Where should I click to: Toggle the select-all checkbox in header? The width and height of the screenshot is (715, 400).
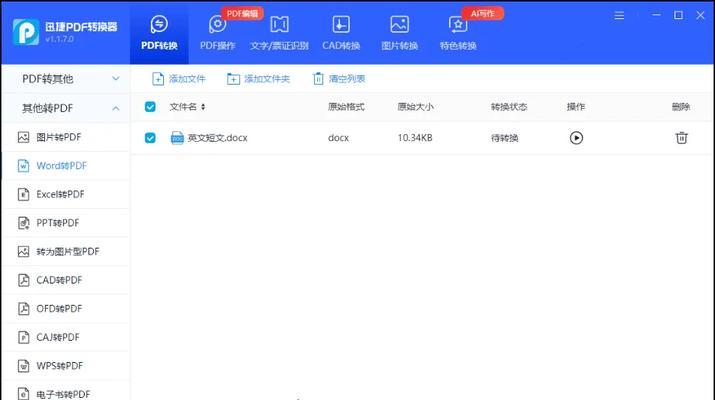(x=150, y=107)
